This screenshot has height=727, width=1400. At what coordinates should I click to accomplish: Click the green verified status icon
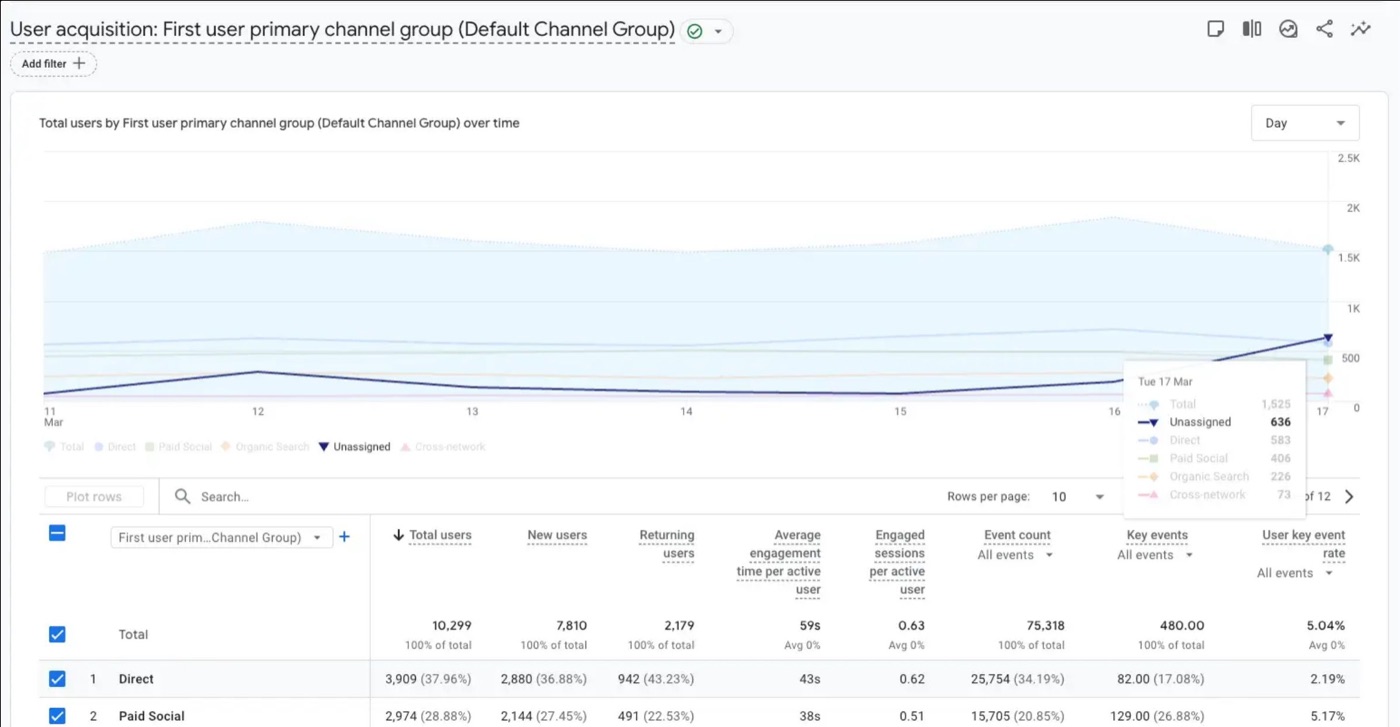pos(694,31)
